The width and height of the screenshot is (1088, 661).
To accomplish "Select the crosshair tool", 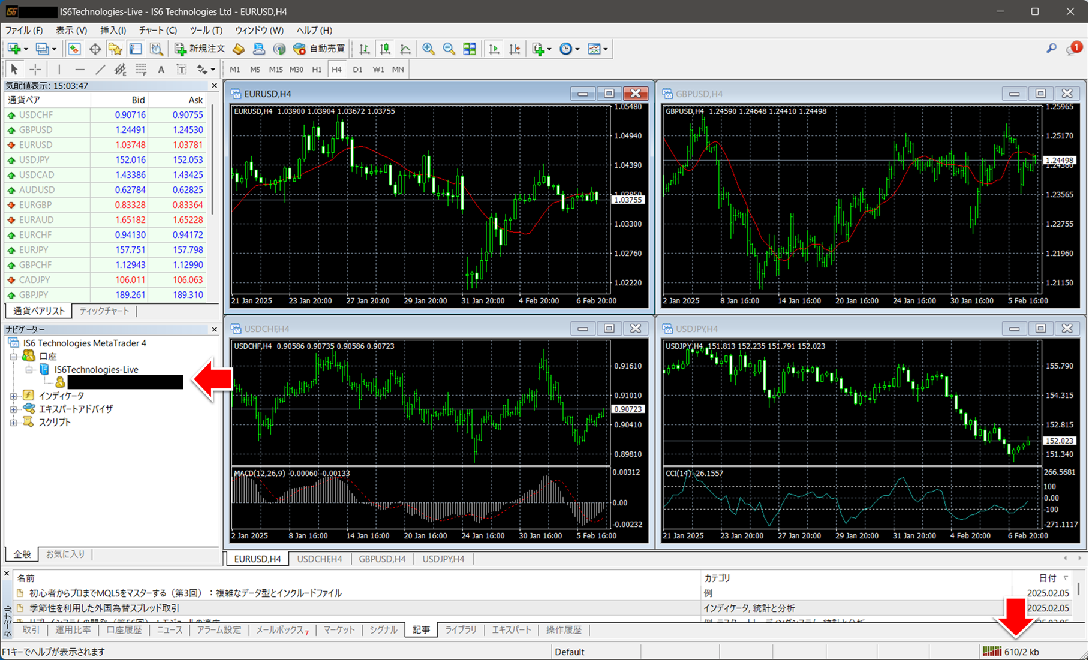I will 35,69.
